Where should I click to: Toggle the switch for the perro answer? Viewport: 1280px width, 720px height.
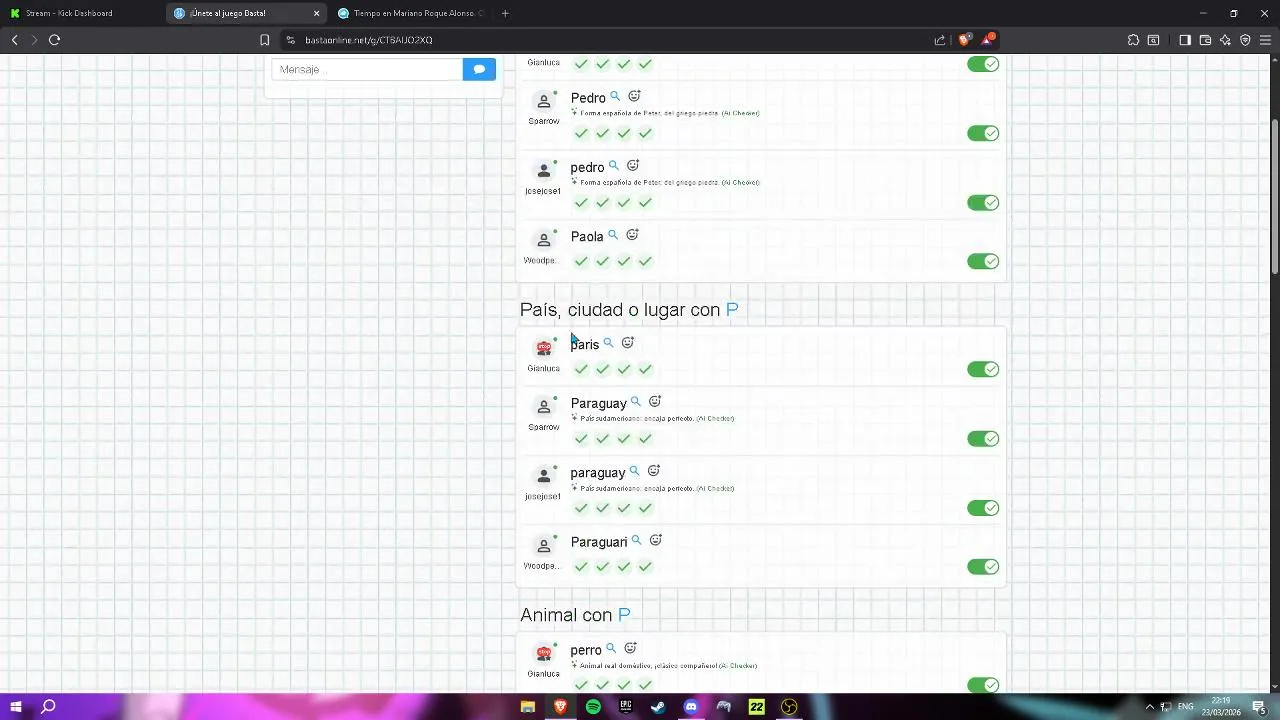983,685
